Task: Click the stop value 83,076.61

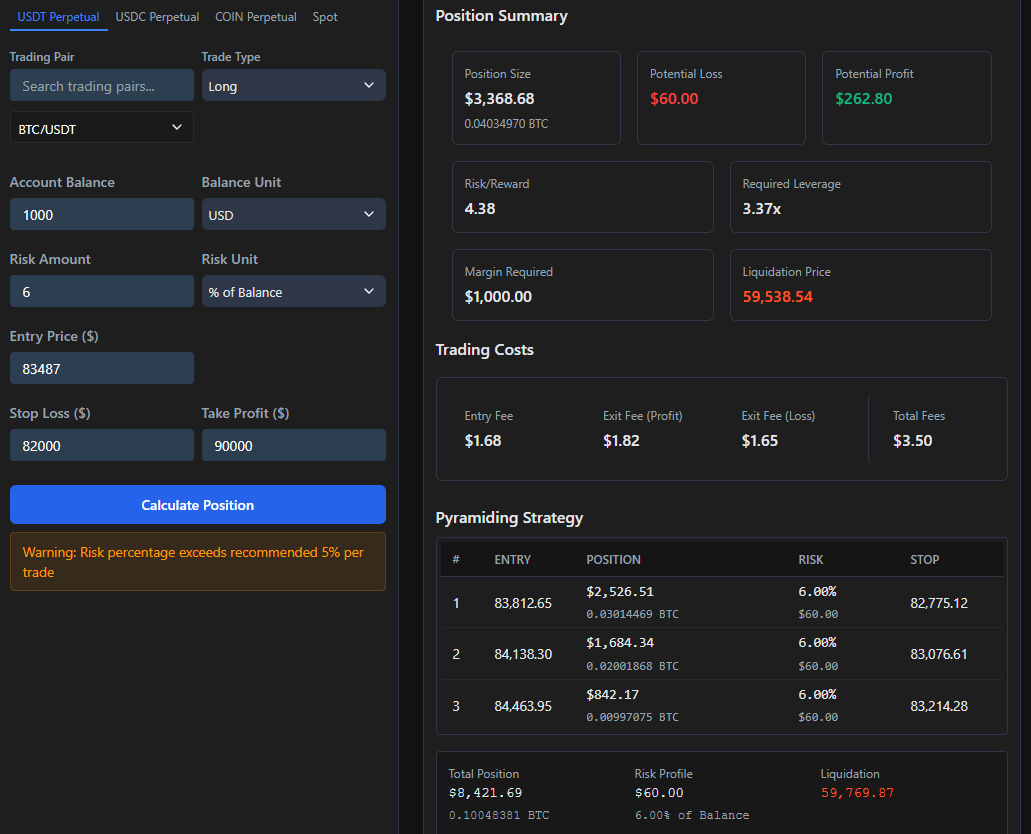Action: 939,654
